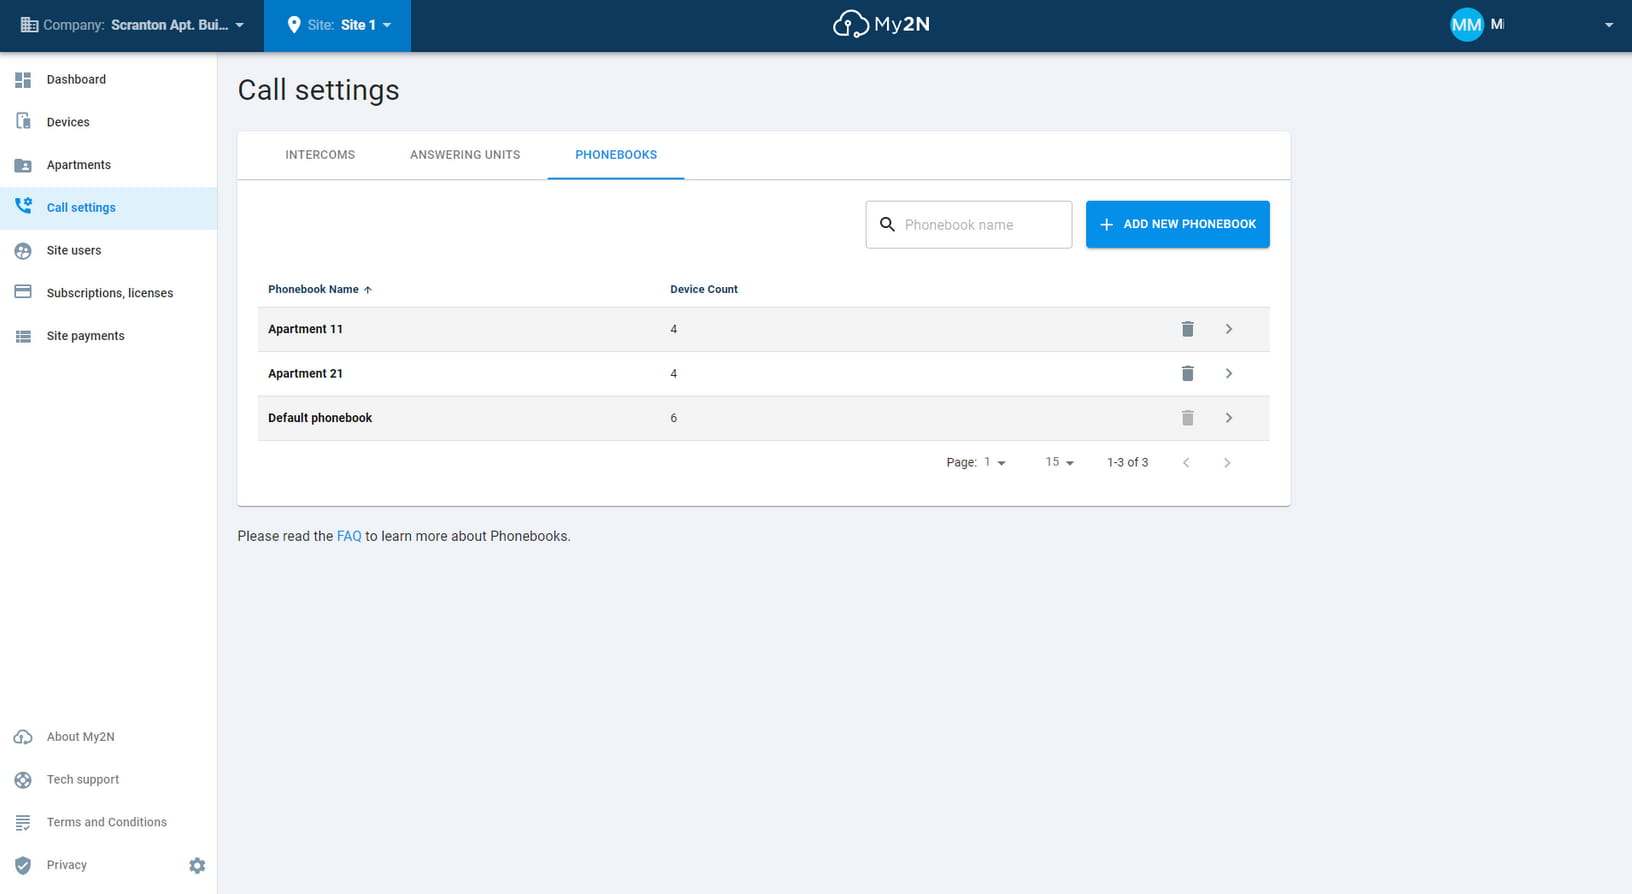
Task: Click the 1-3 of 3 pagination text
Action: click(1127, 462)
